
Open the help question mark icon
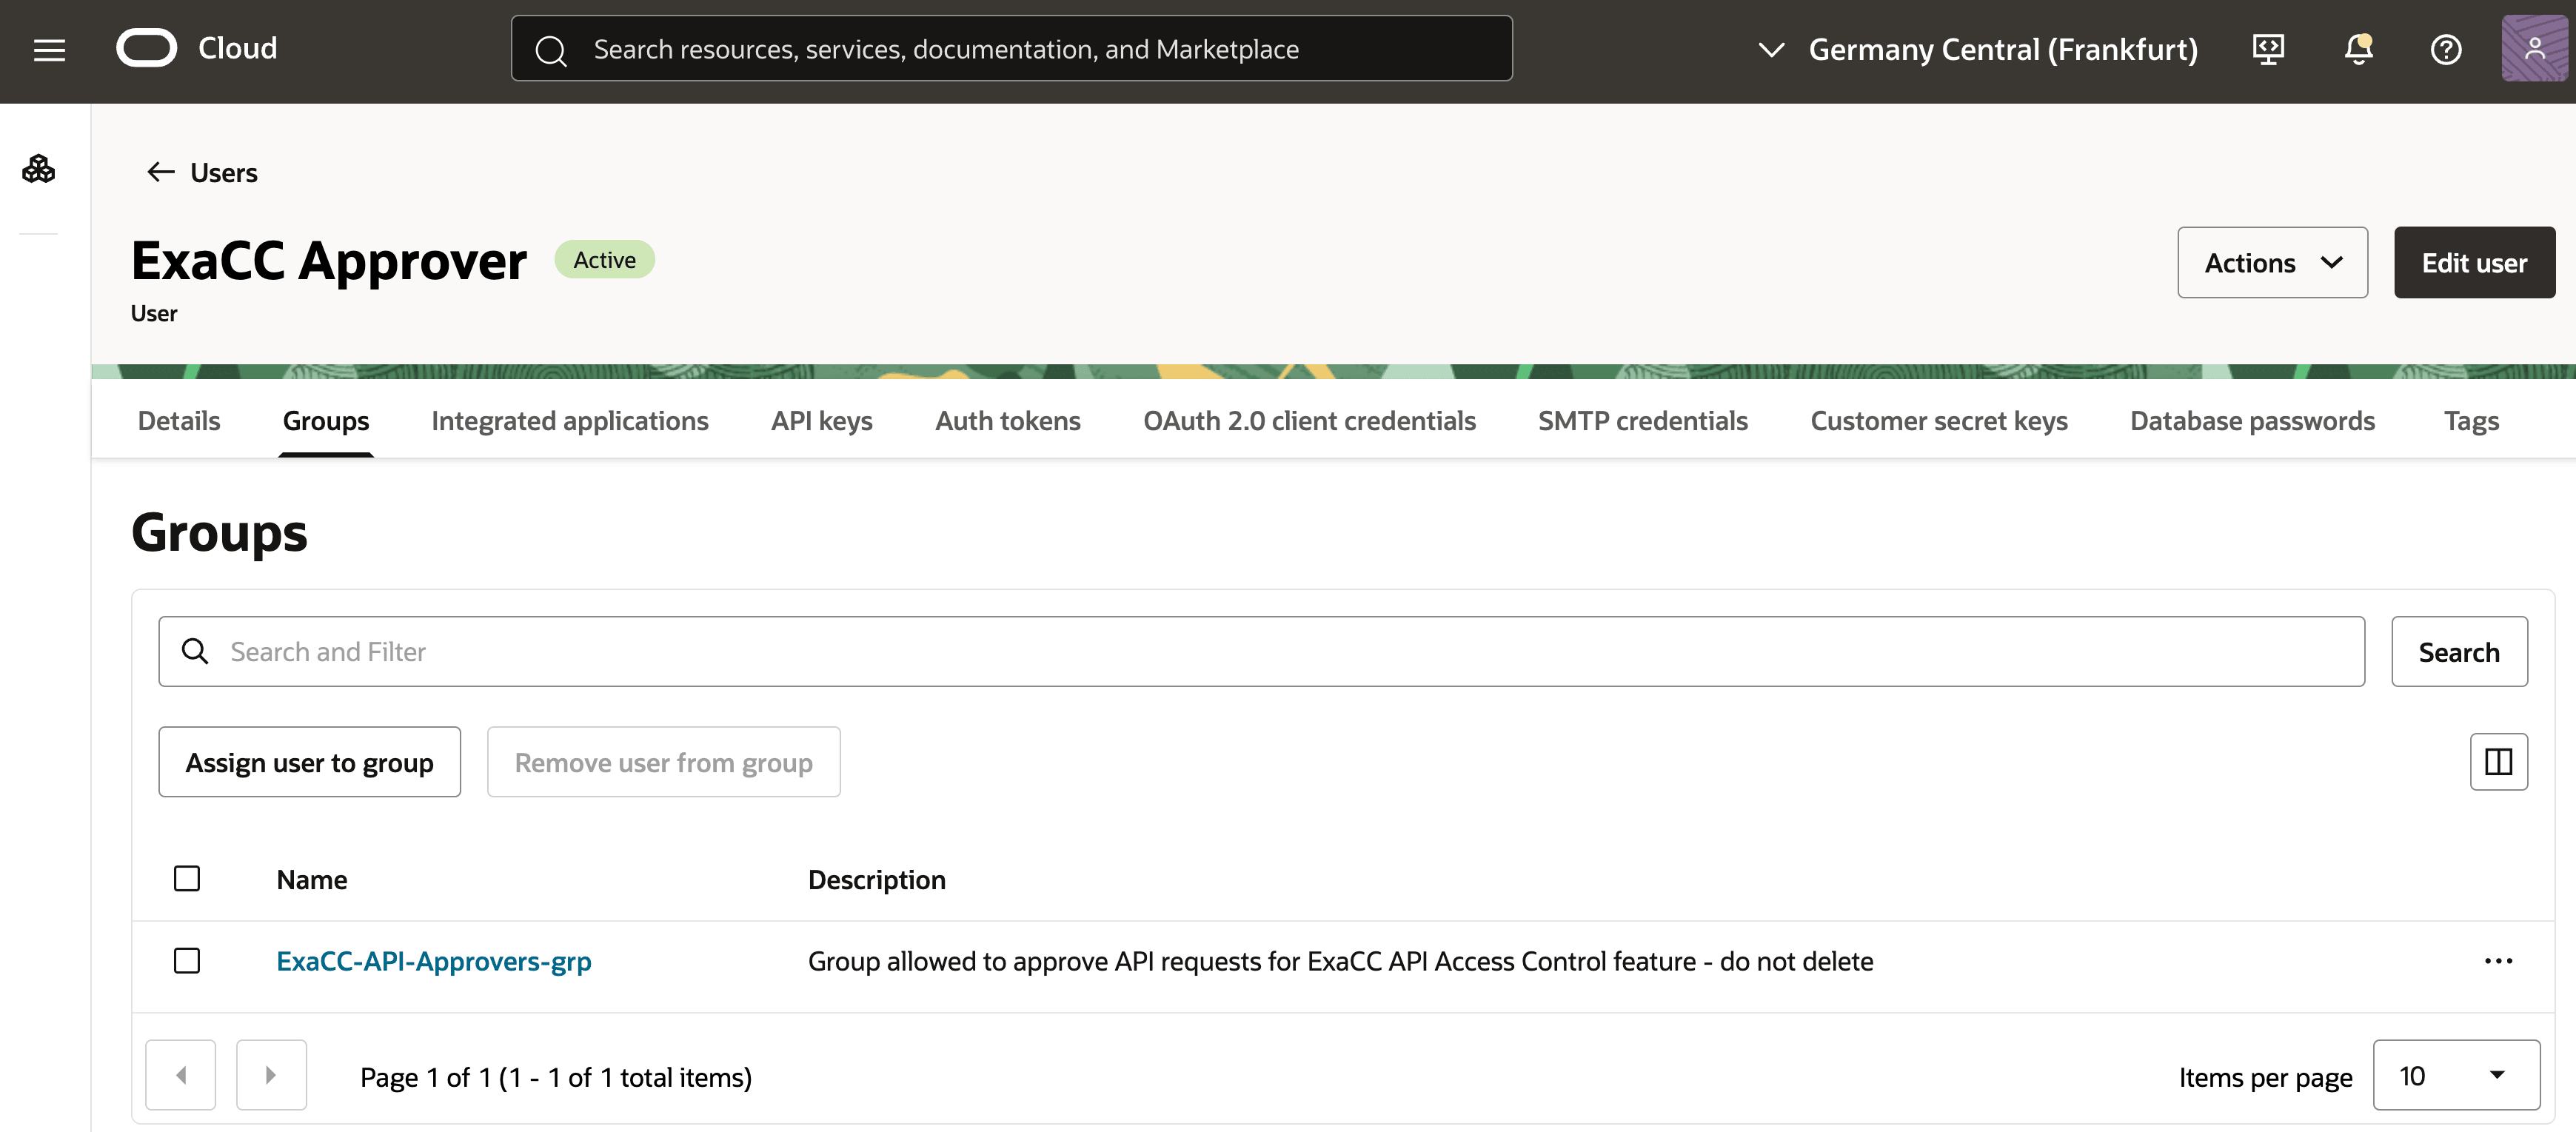2445,49
